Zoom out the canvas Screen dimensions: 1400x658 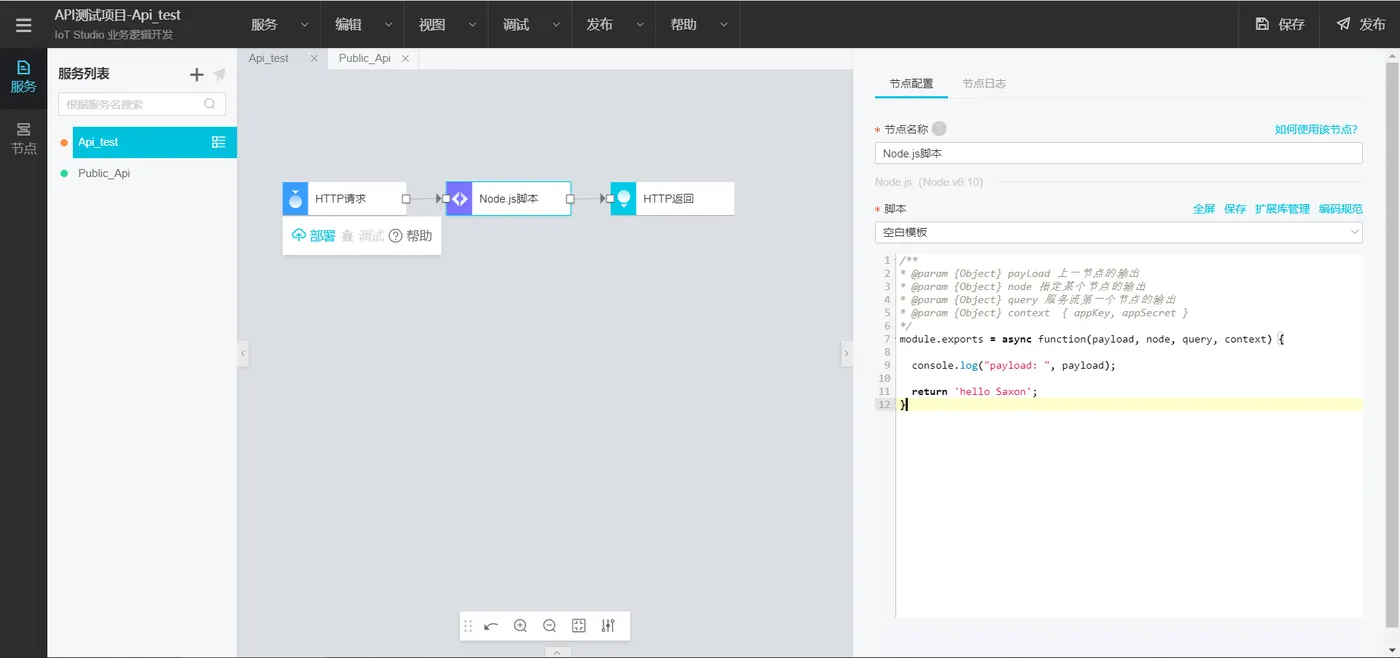click(549, 626)
